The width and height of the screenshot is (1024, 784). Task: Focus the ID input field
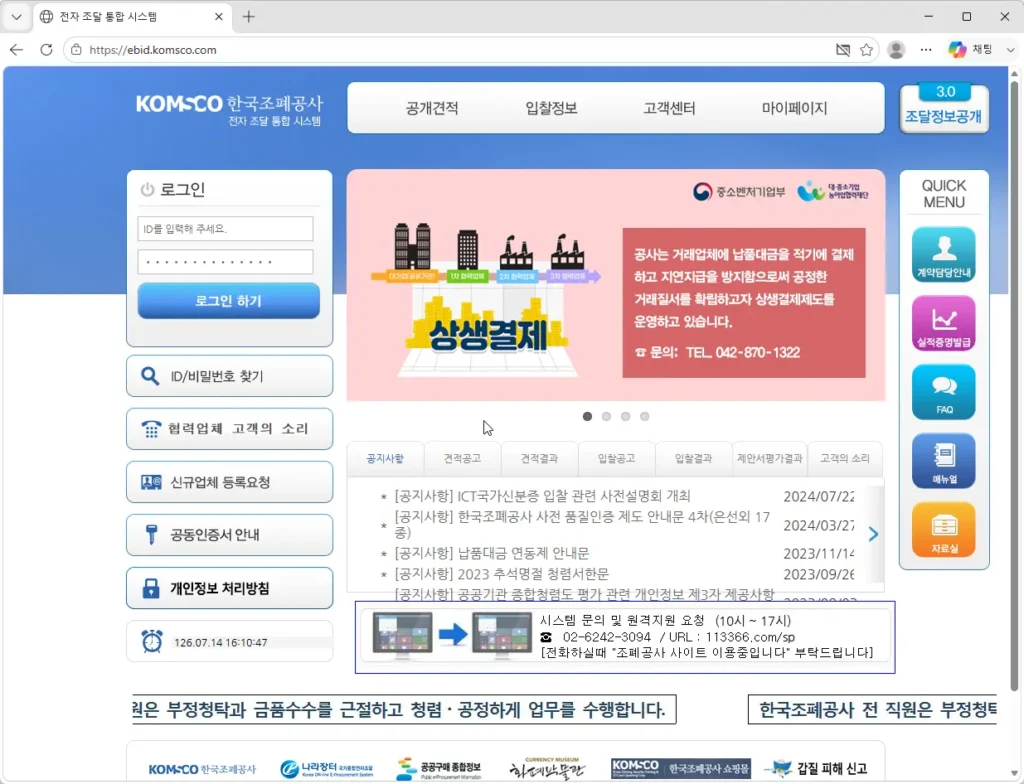click(x=225, y=229)
